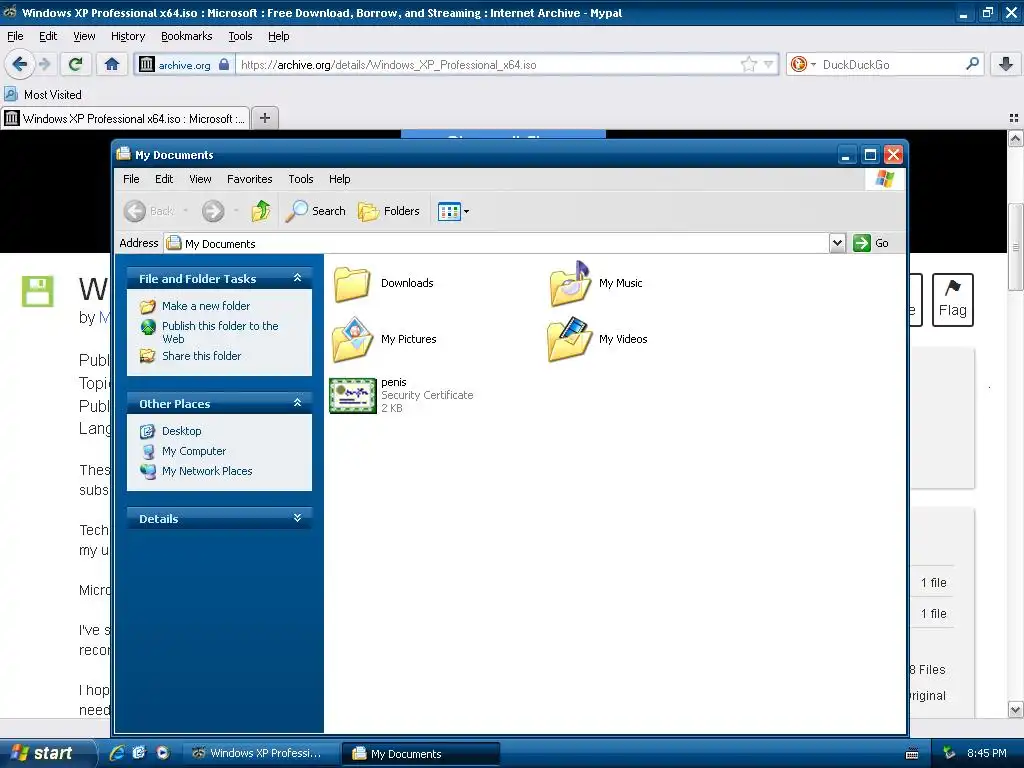This screenshot has height=768, width=1024.
Task: Open Explorer's Edit menu
Action: pos(164,179)
